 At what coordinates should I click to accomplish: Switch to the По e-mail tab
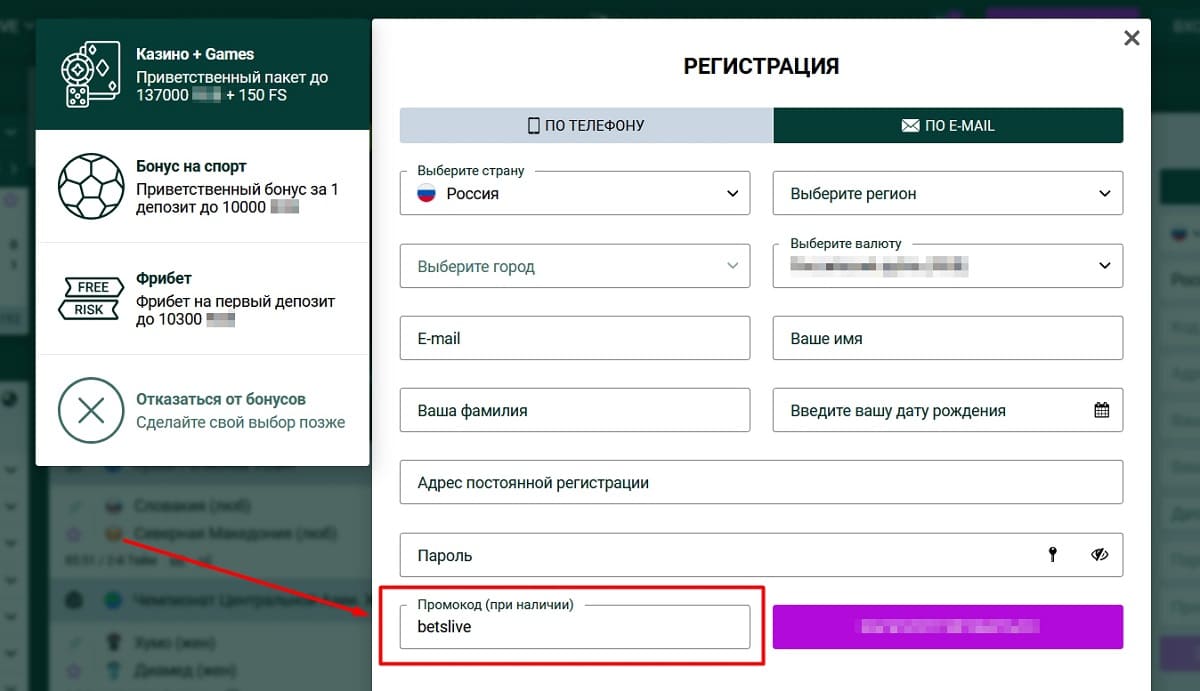click(948, 126)
